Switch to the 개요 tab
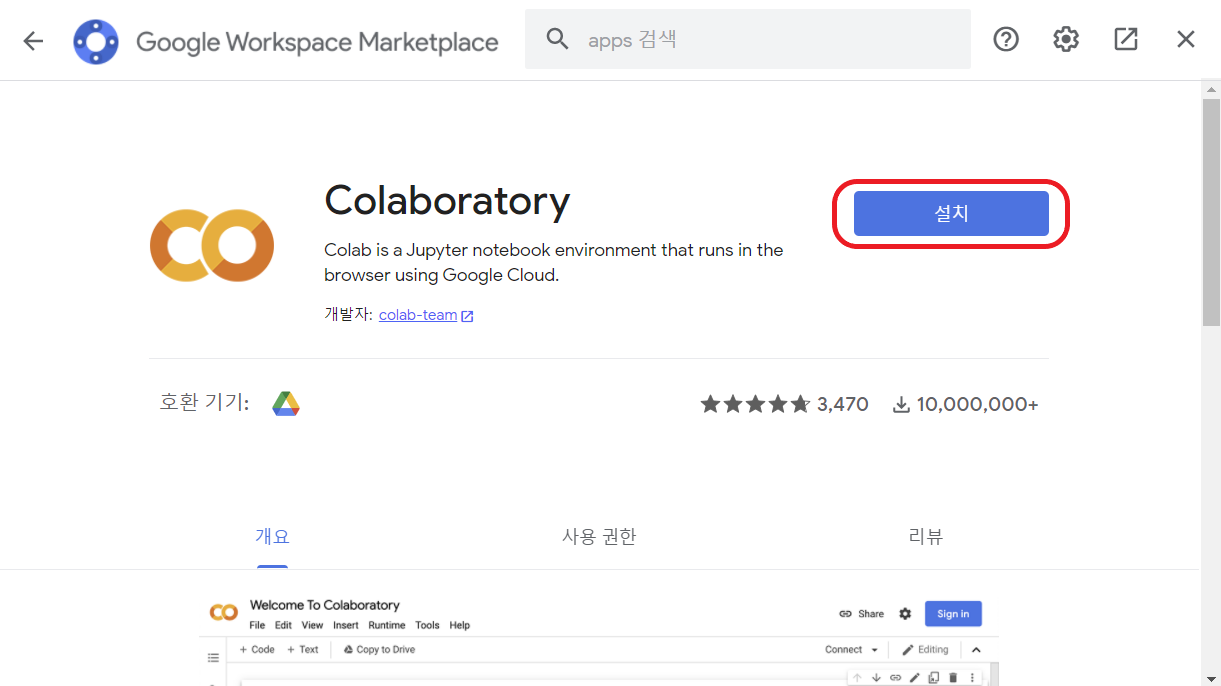The width and height of the screenshot is (1221, 686). (x=272, y=536)
